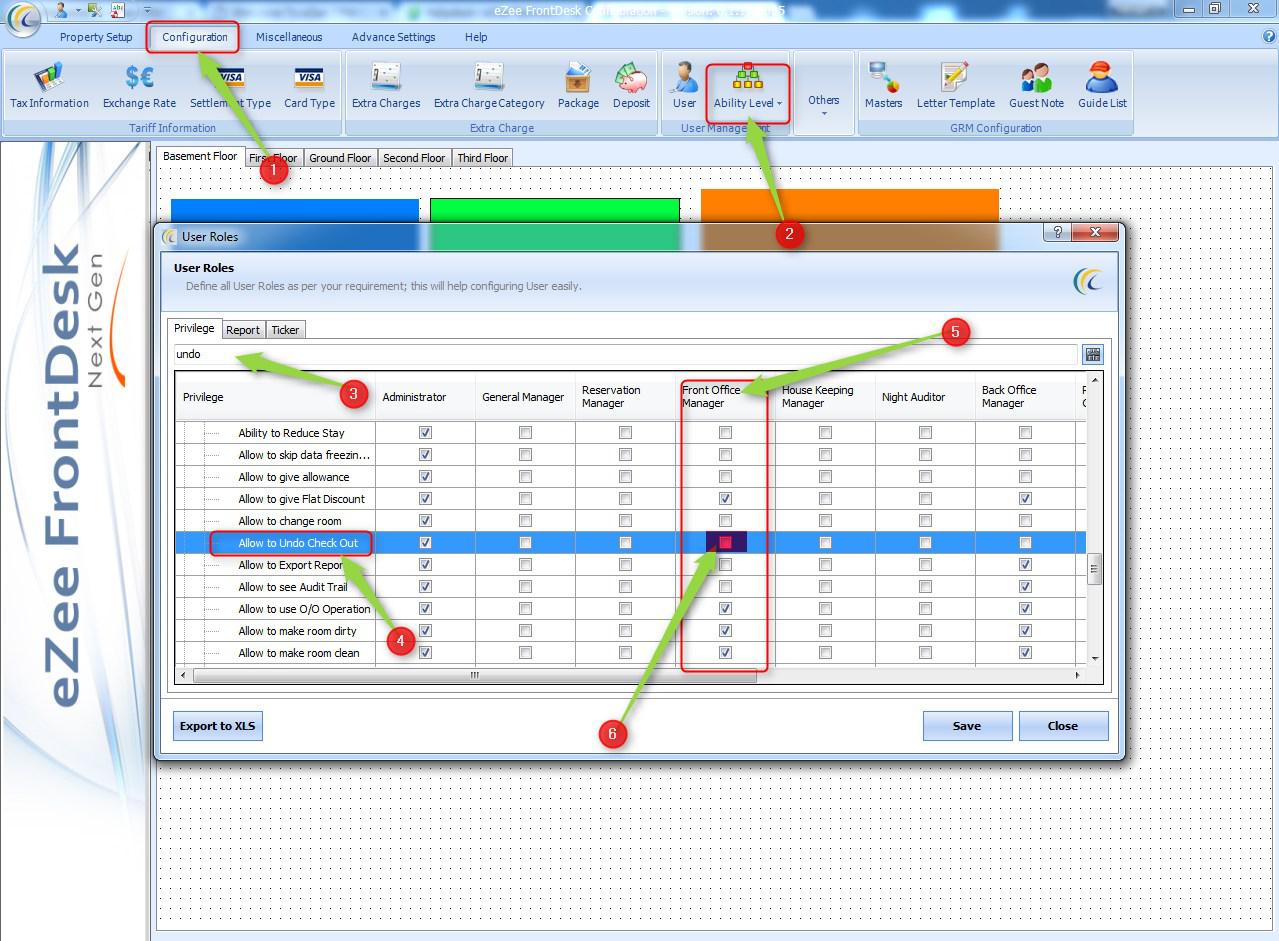Click the Export to XLS button

coord(218,726)
